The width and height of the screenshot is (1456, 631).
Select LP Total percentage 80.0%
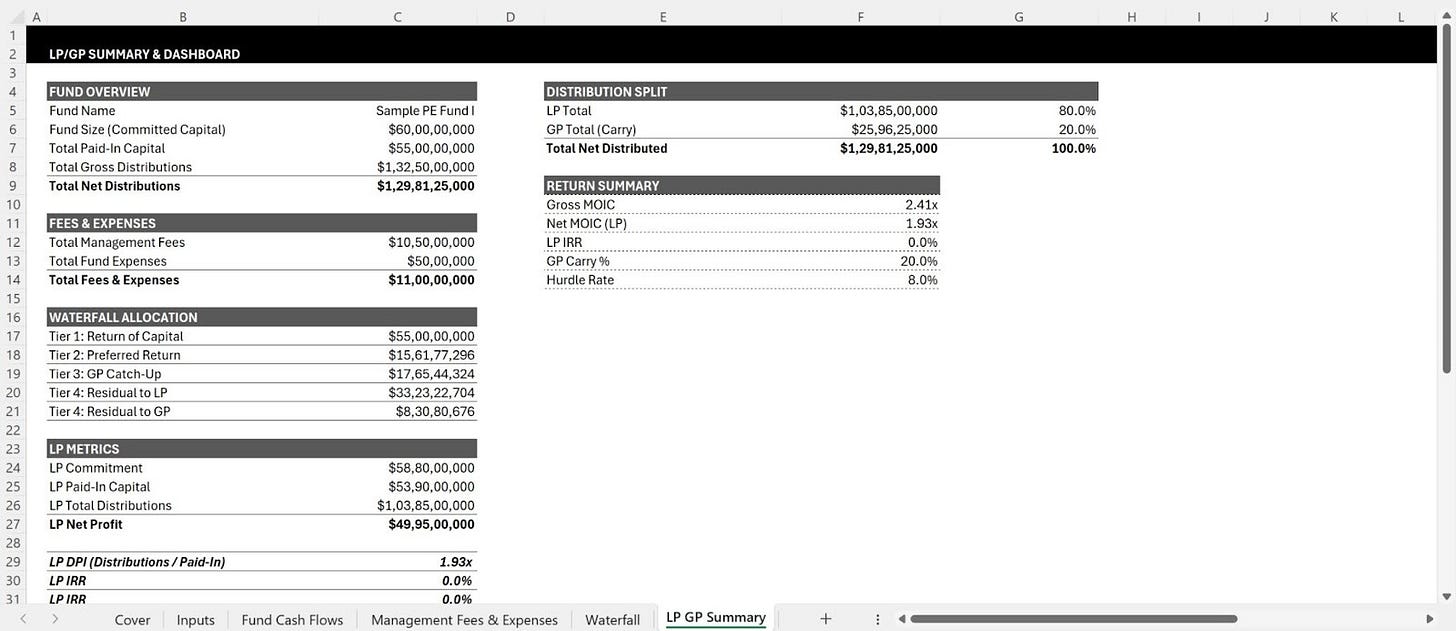(1077, 111)
